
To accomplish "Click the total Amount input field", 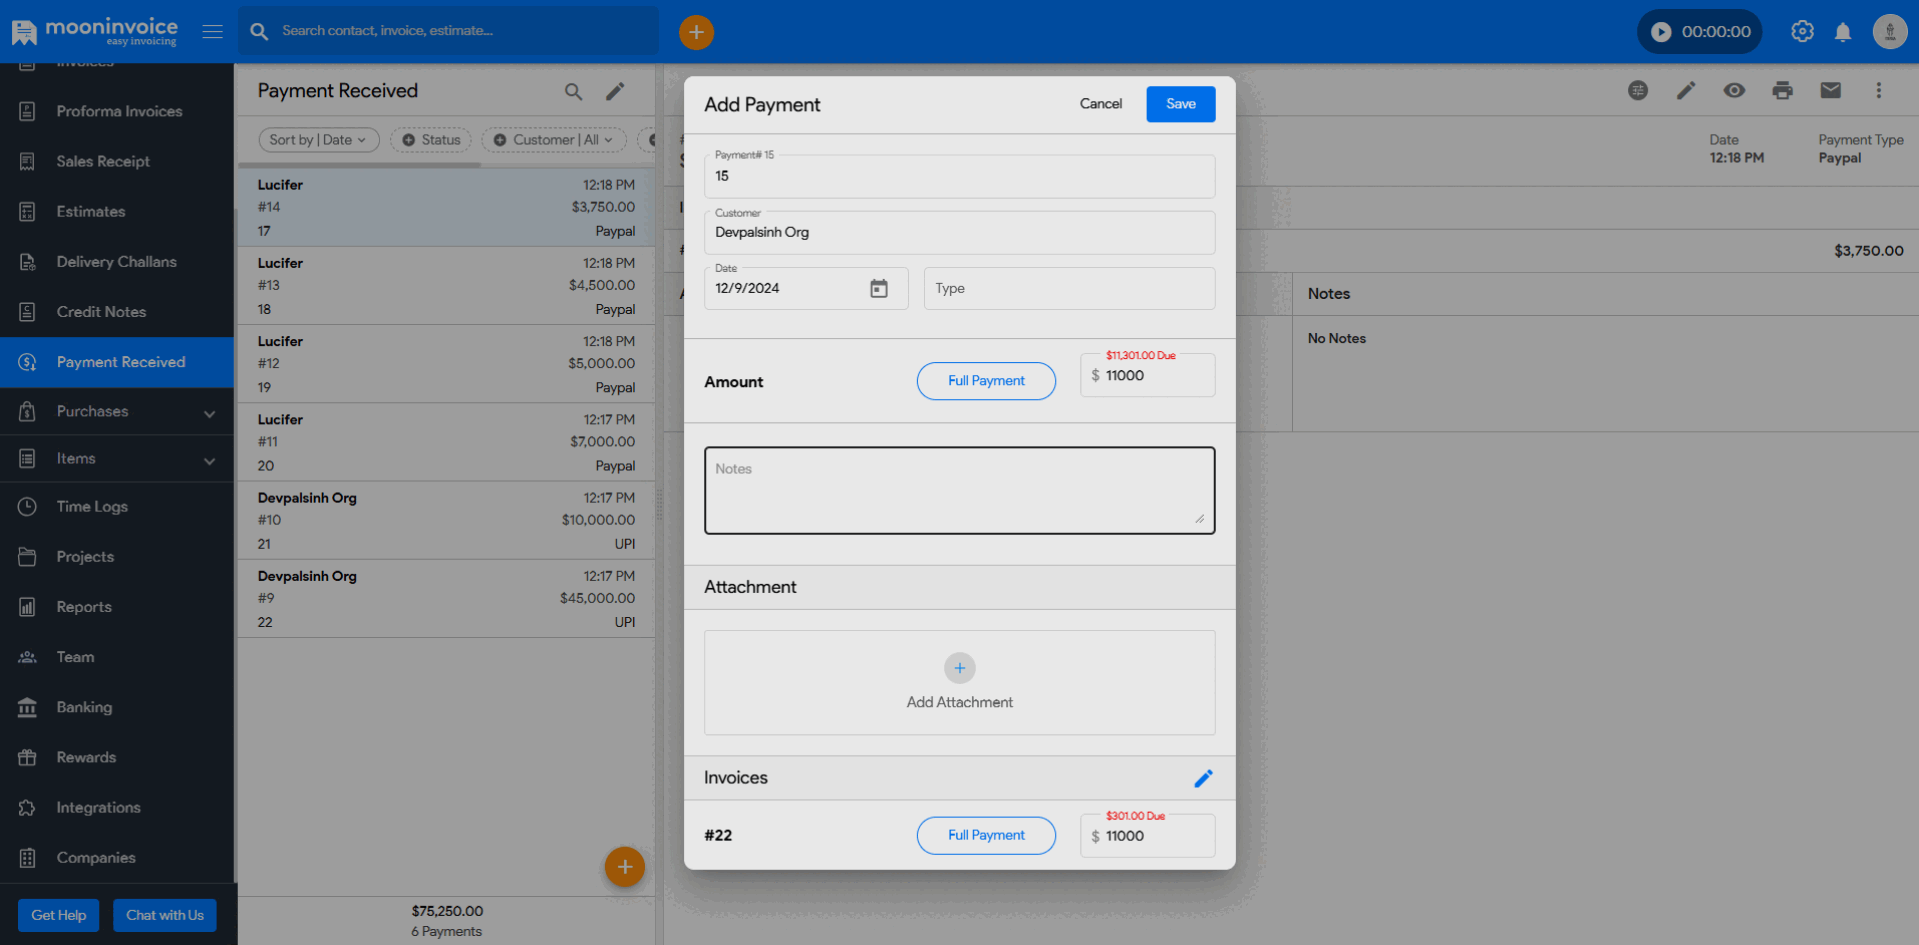I will point(1147,376).
